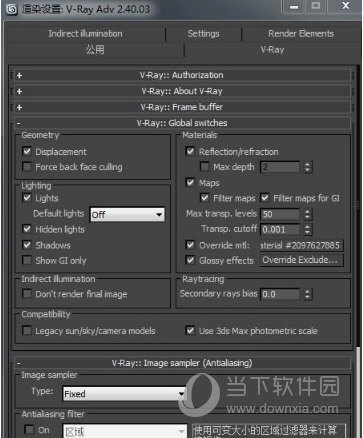Close the render settings window

[346, 7]
